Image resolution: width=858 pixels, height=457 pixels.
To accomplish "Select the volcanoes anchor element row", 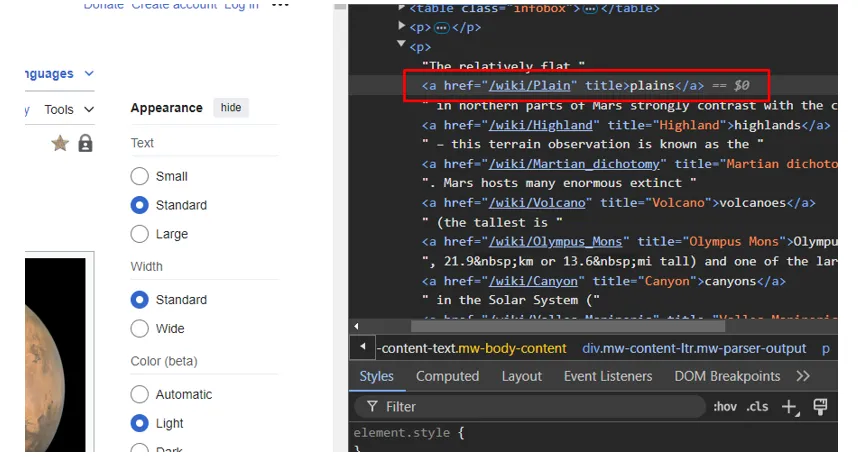I will pos(618,203).
